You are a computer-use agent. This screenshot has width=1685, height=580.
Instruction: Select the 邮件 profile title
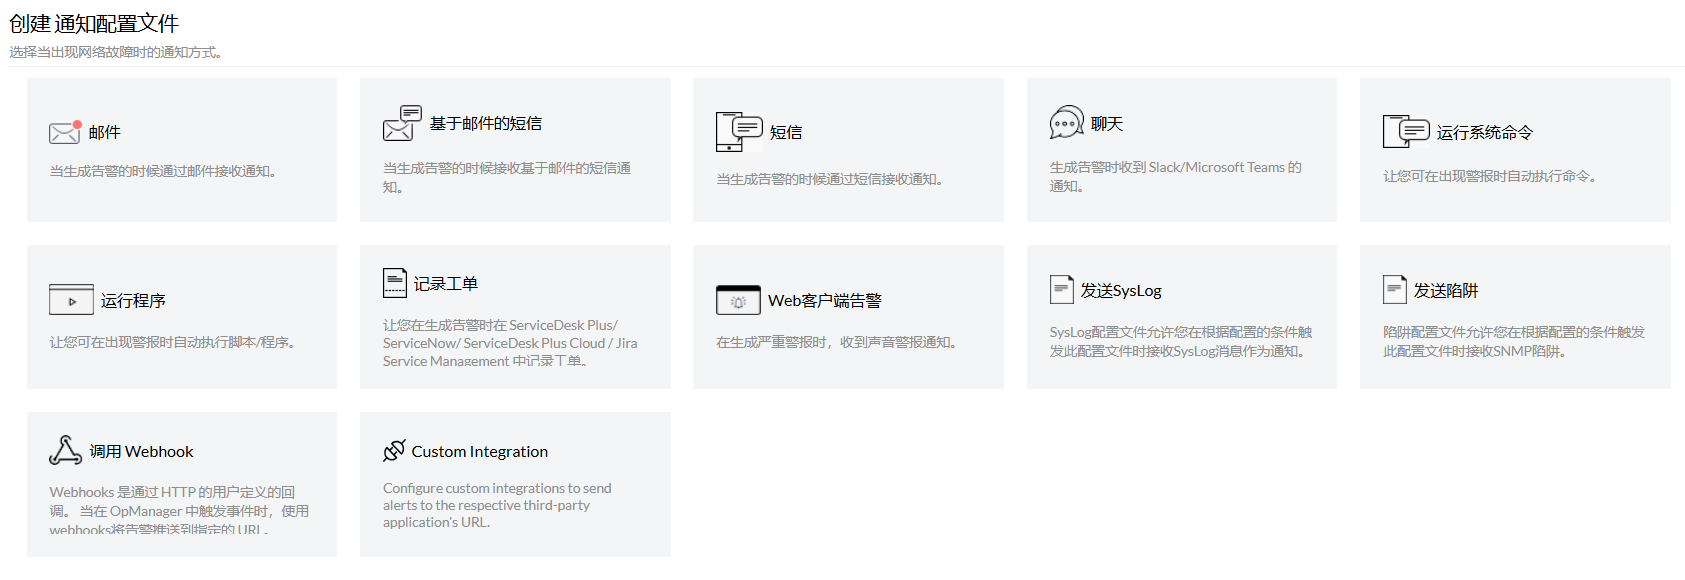105,132
